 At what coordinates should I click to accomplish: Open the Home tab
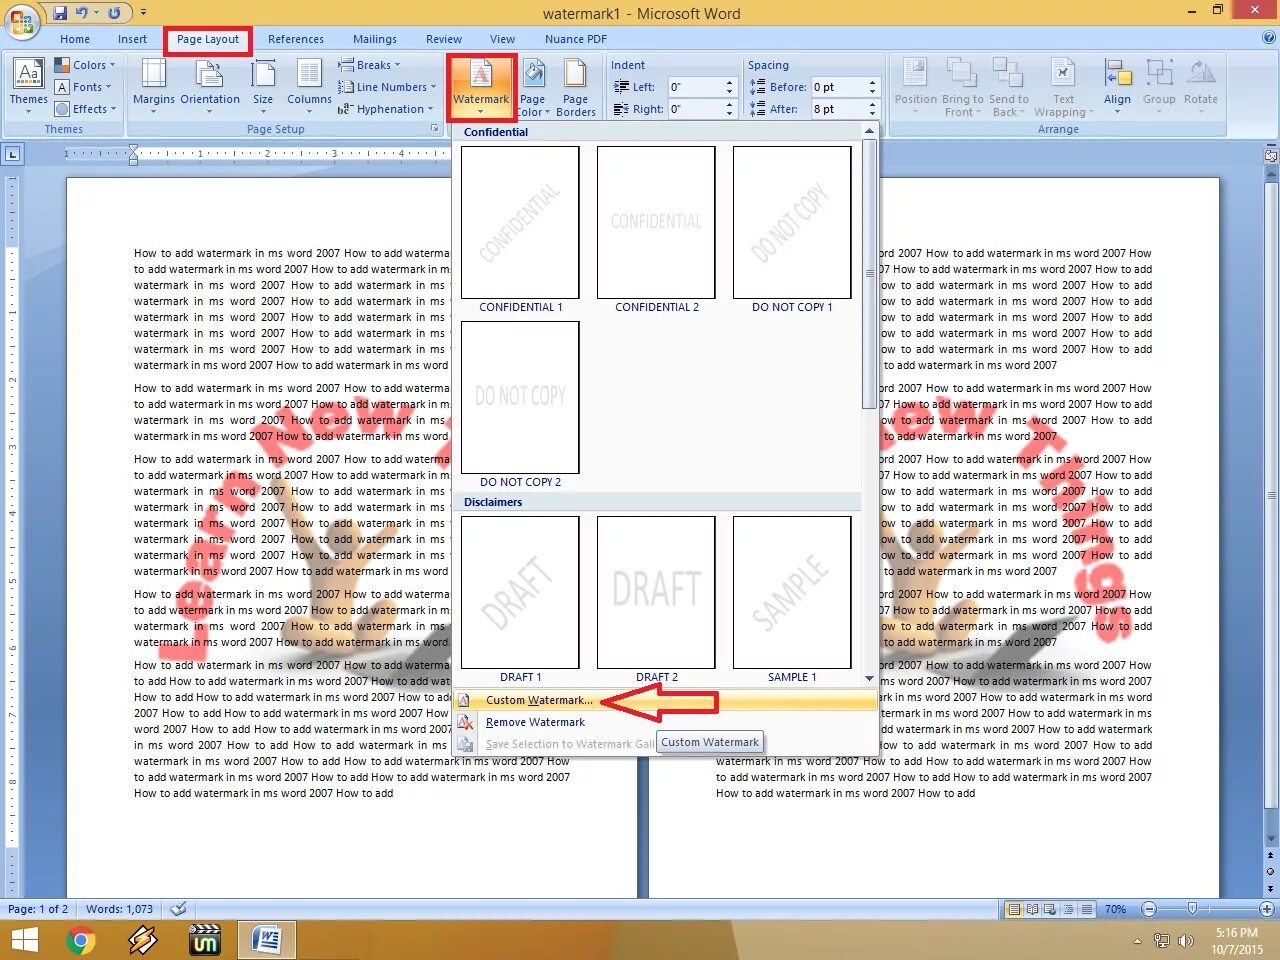click(x=75, y=39)
